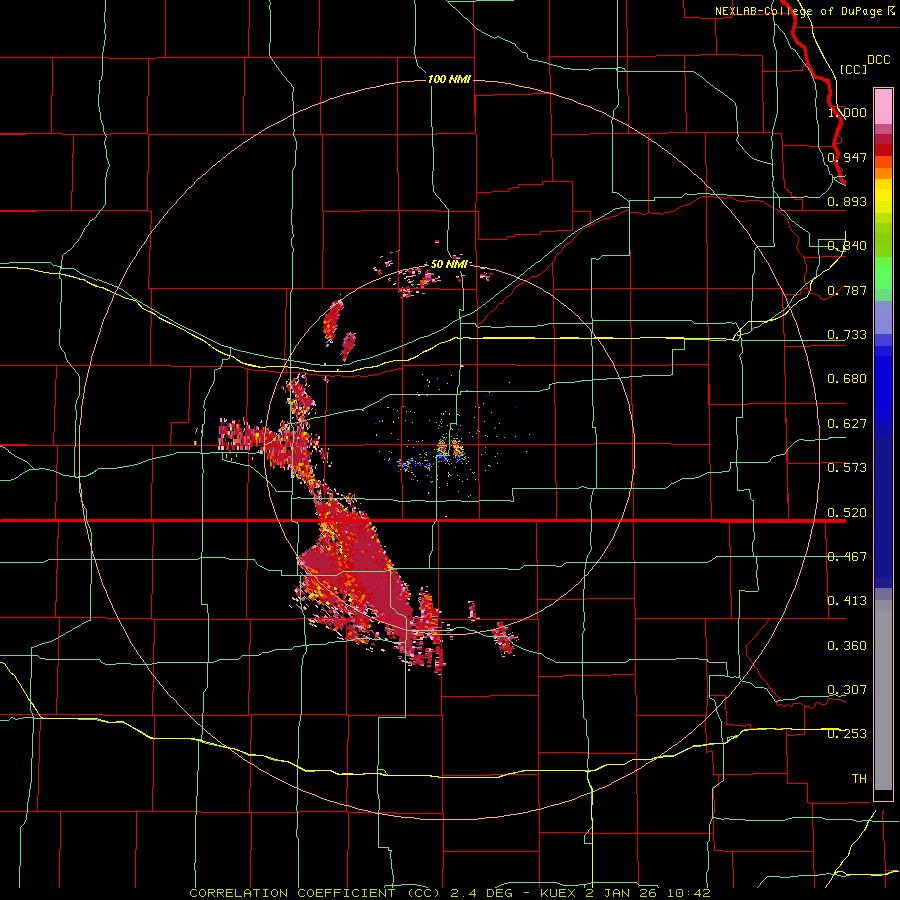Select the 0.680 scale value
The width and height of the screenshot is (900, 900).
[847, 379]
